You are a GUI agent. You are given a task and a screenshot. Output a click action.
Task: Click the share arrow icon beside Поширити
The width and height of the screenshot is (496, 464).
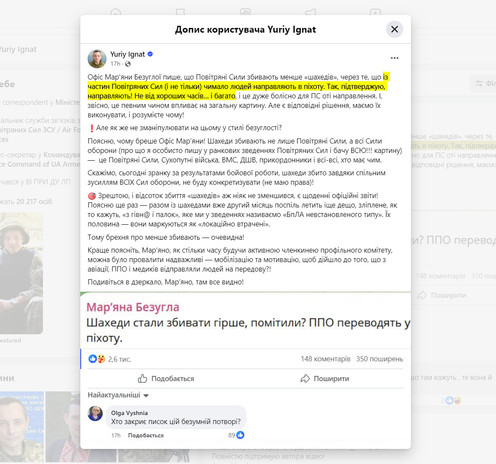click(305, 378)
